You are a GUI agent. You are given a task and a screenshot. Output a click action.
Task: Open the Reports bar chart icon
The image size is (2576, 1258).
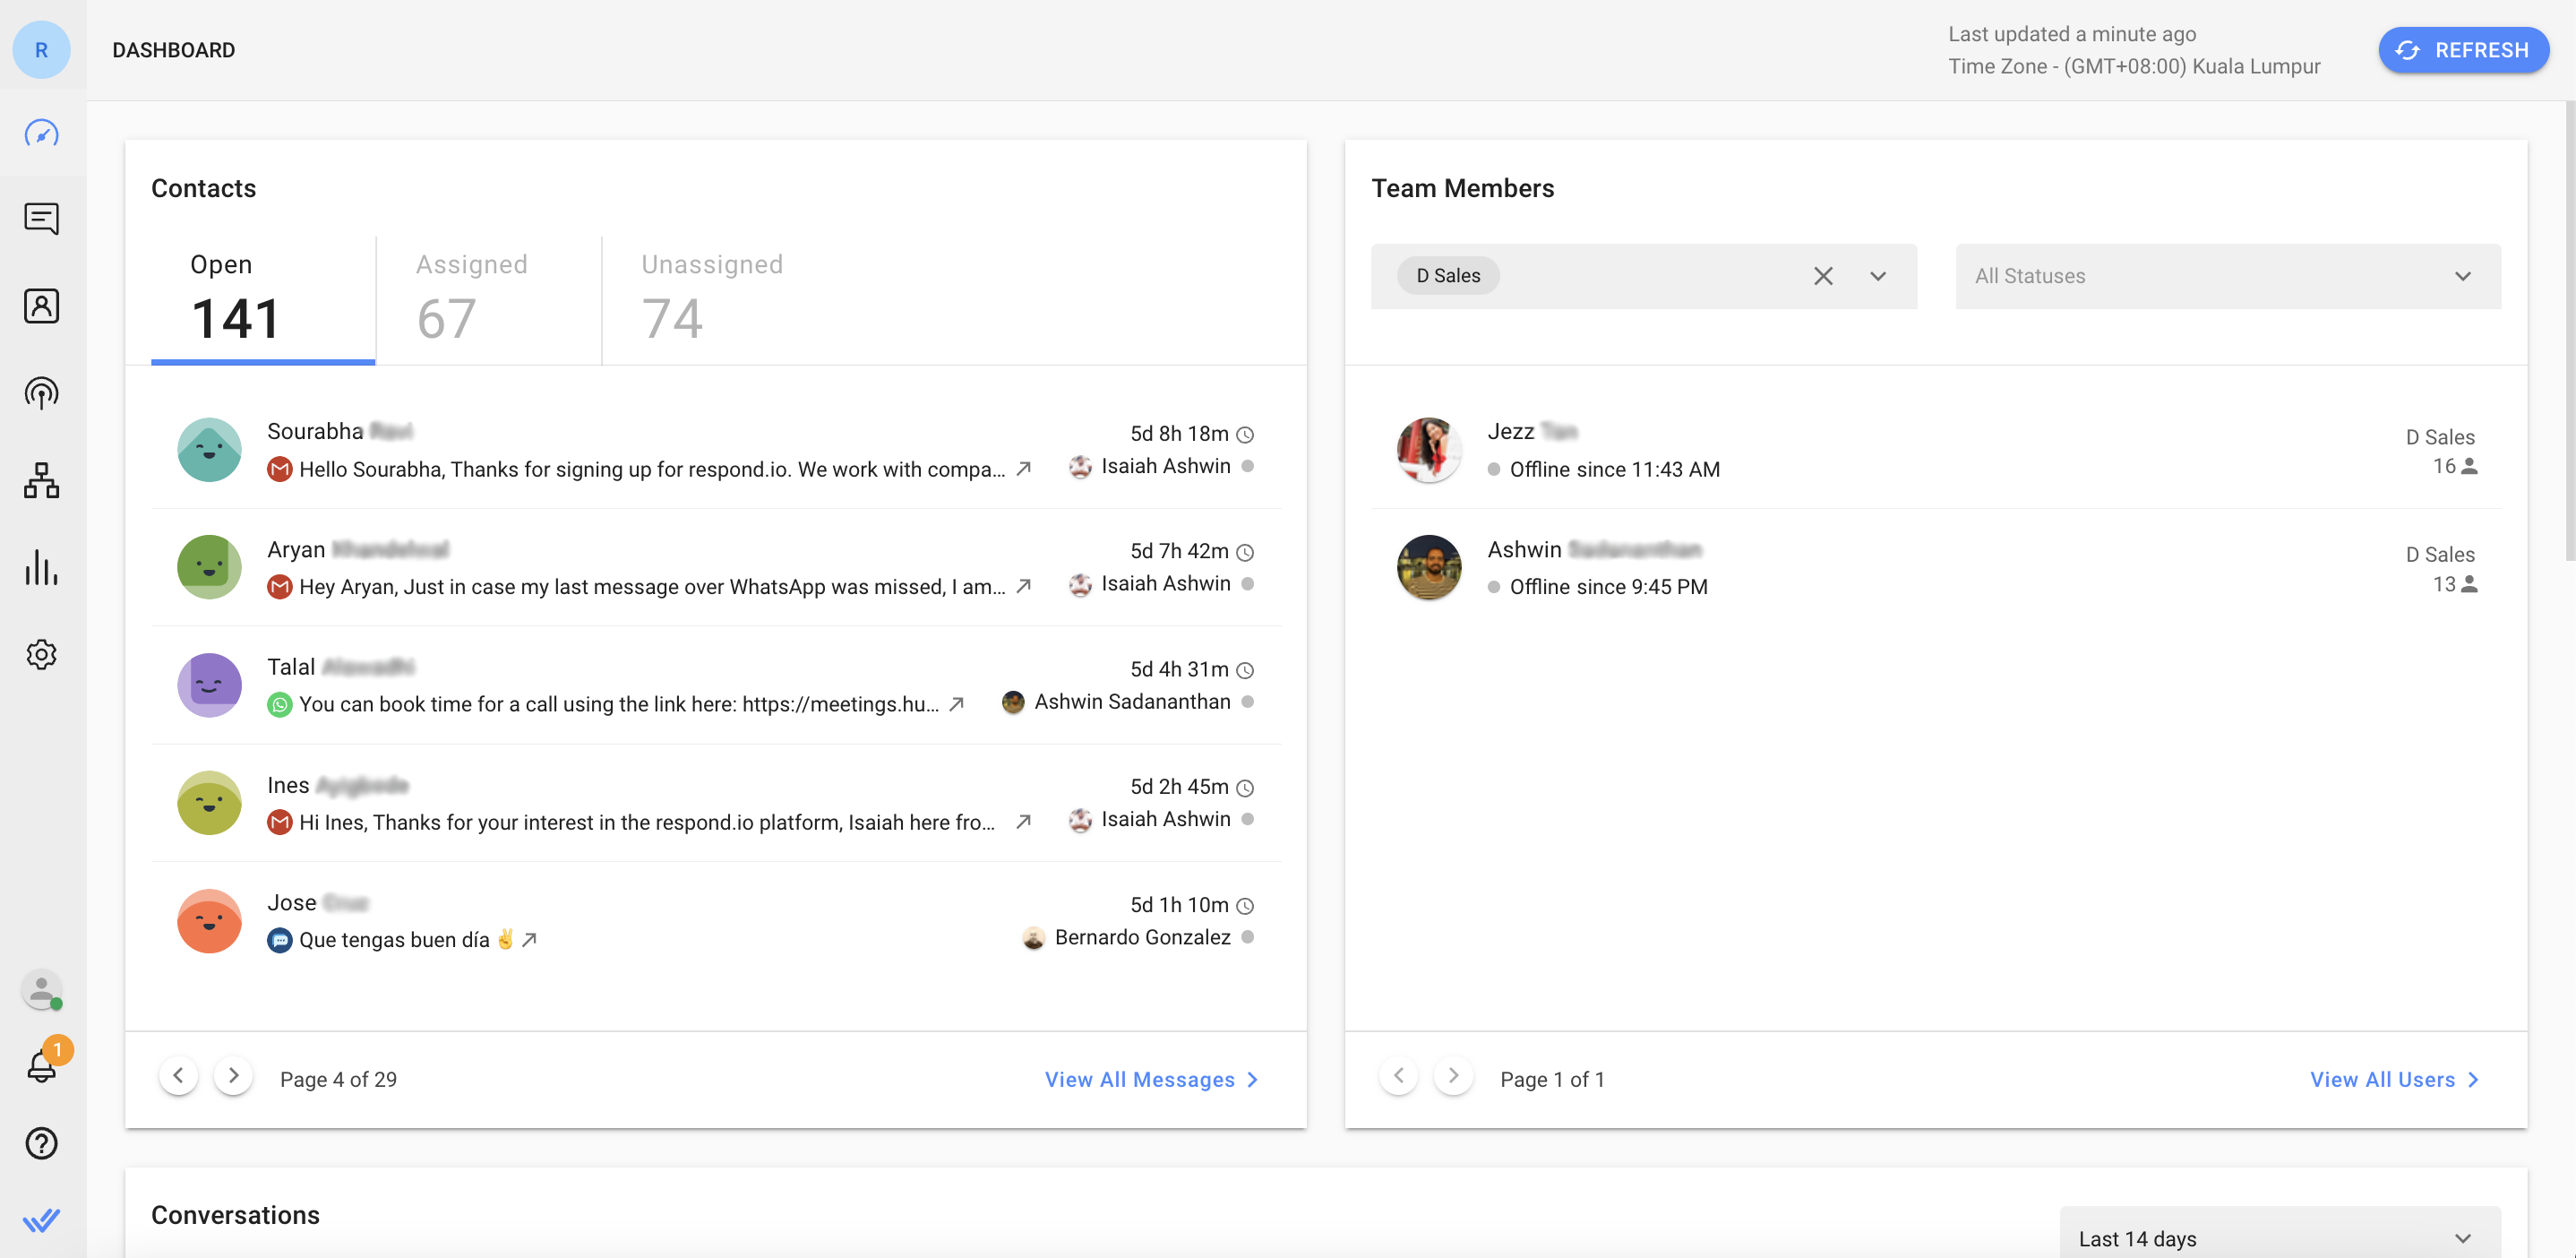click(41, 567)
